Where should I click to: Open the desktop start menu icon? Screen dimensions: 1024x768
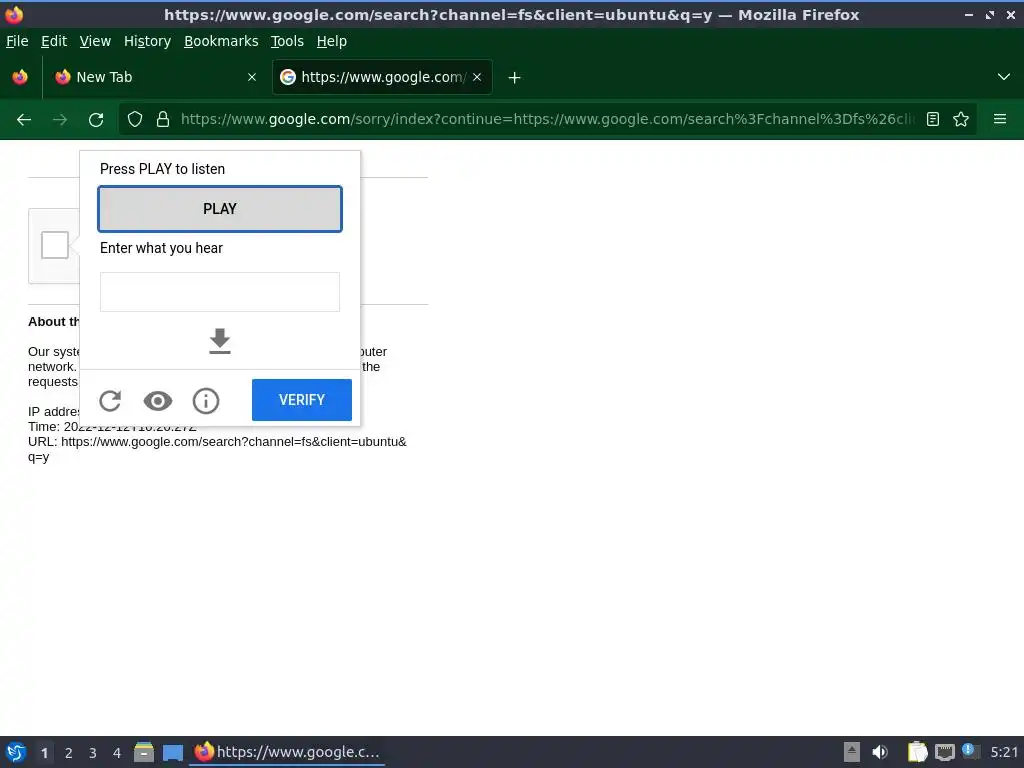point(16,752)
